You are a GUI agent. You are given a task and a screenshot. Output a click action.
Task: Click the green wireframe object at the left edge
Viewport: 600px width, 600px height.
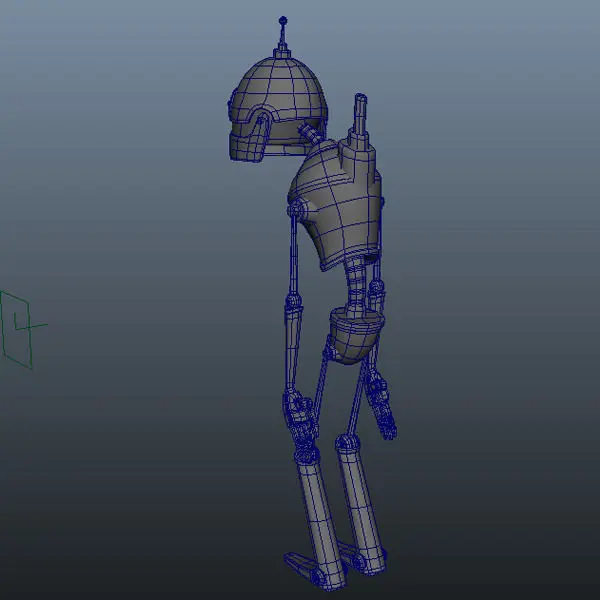23,329
